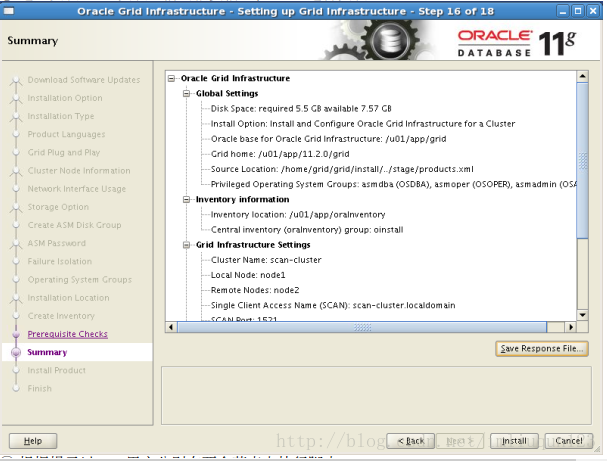Click the vertical scrollbar up arrow
The width and height of the screenshot is (607, 461).
[582, 76]
